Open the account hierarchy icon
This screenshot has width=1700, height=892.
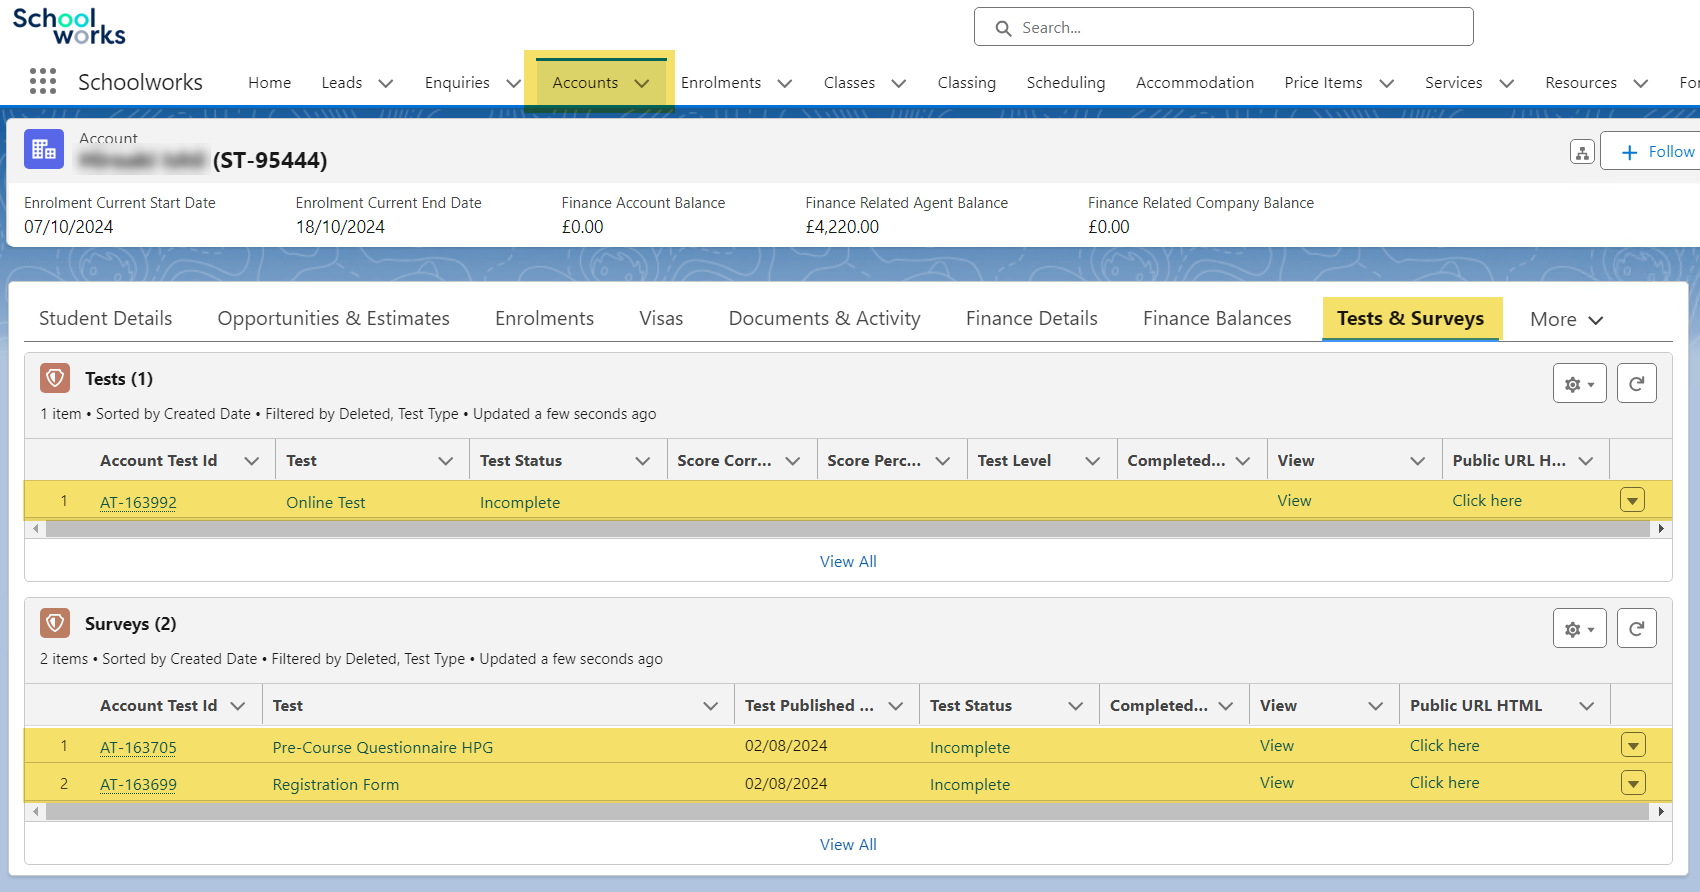(x=1582, y=152)
